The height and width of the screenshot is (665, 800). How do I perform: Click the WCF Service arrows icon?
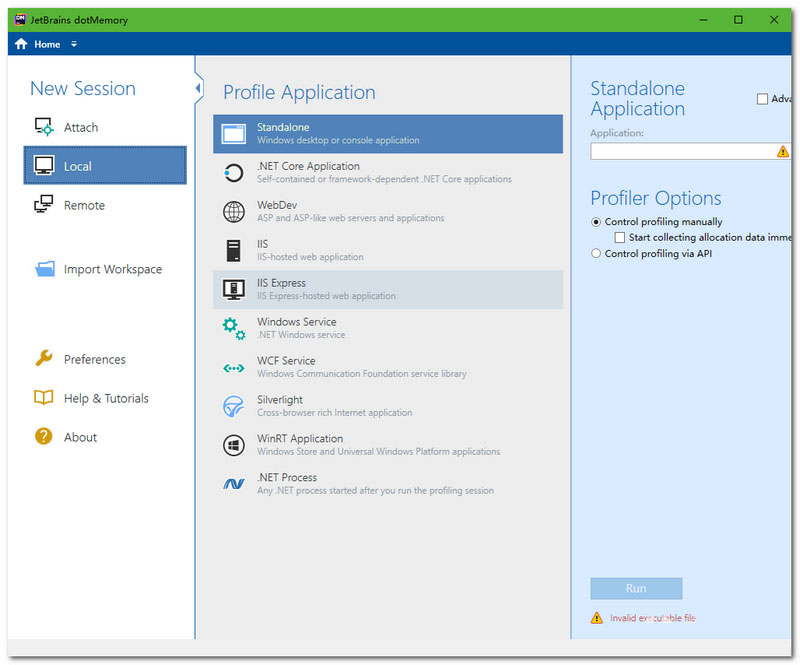[234, 368]
